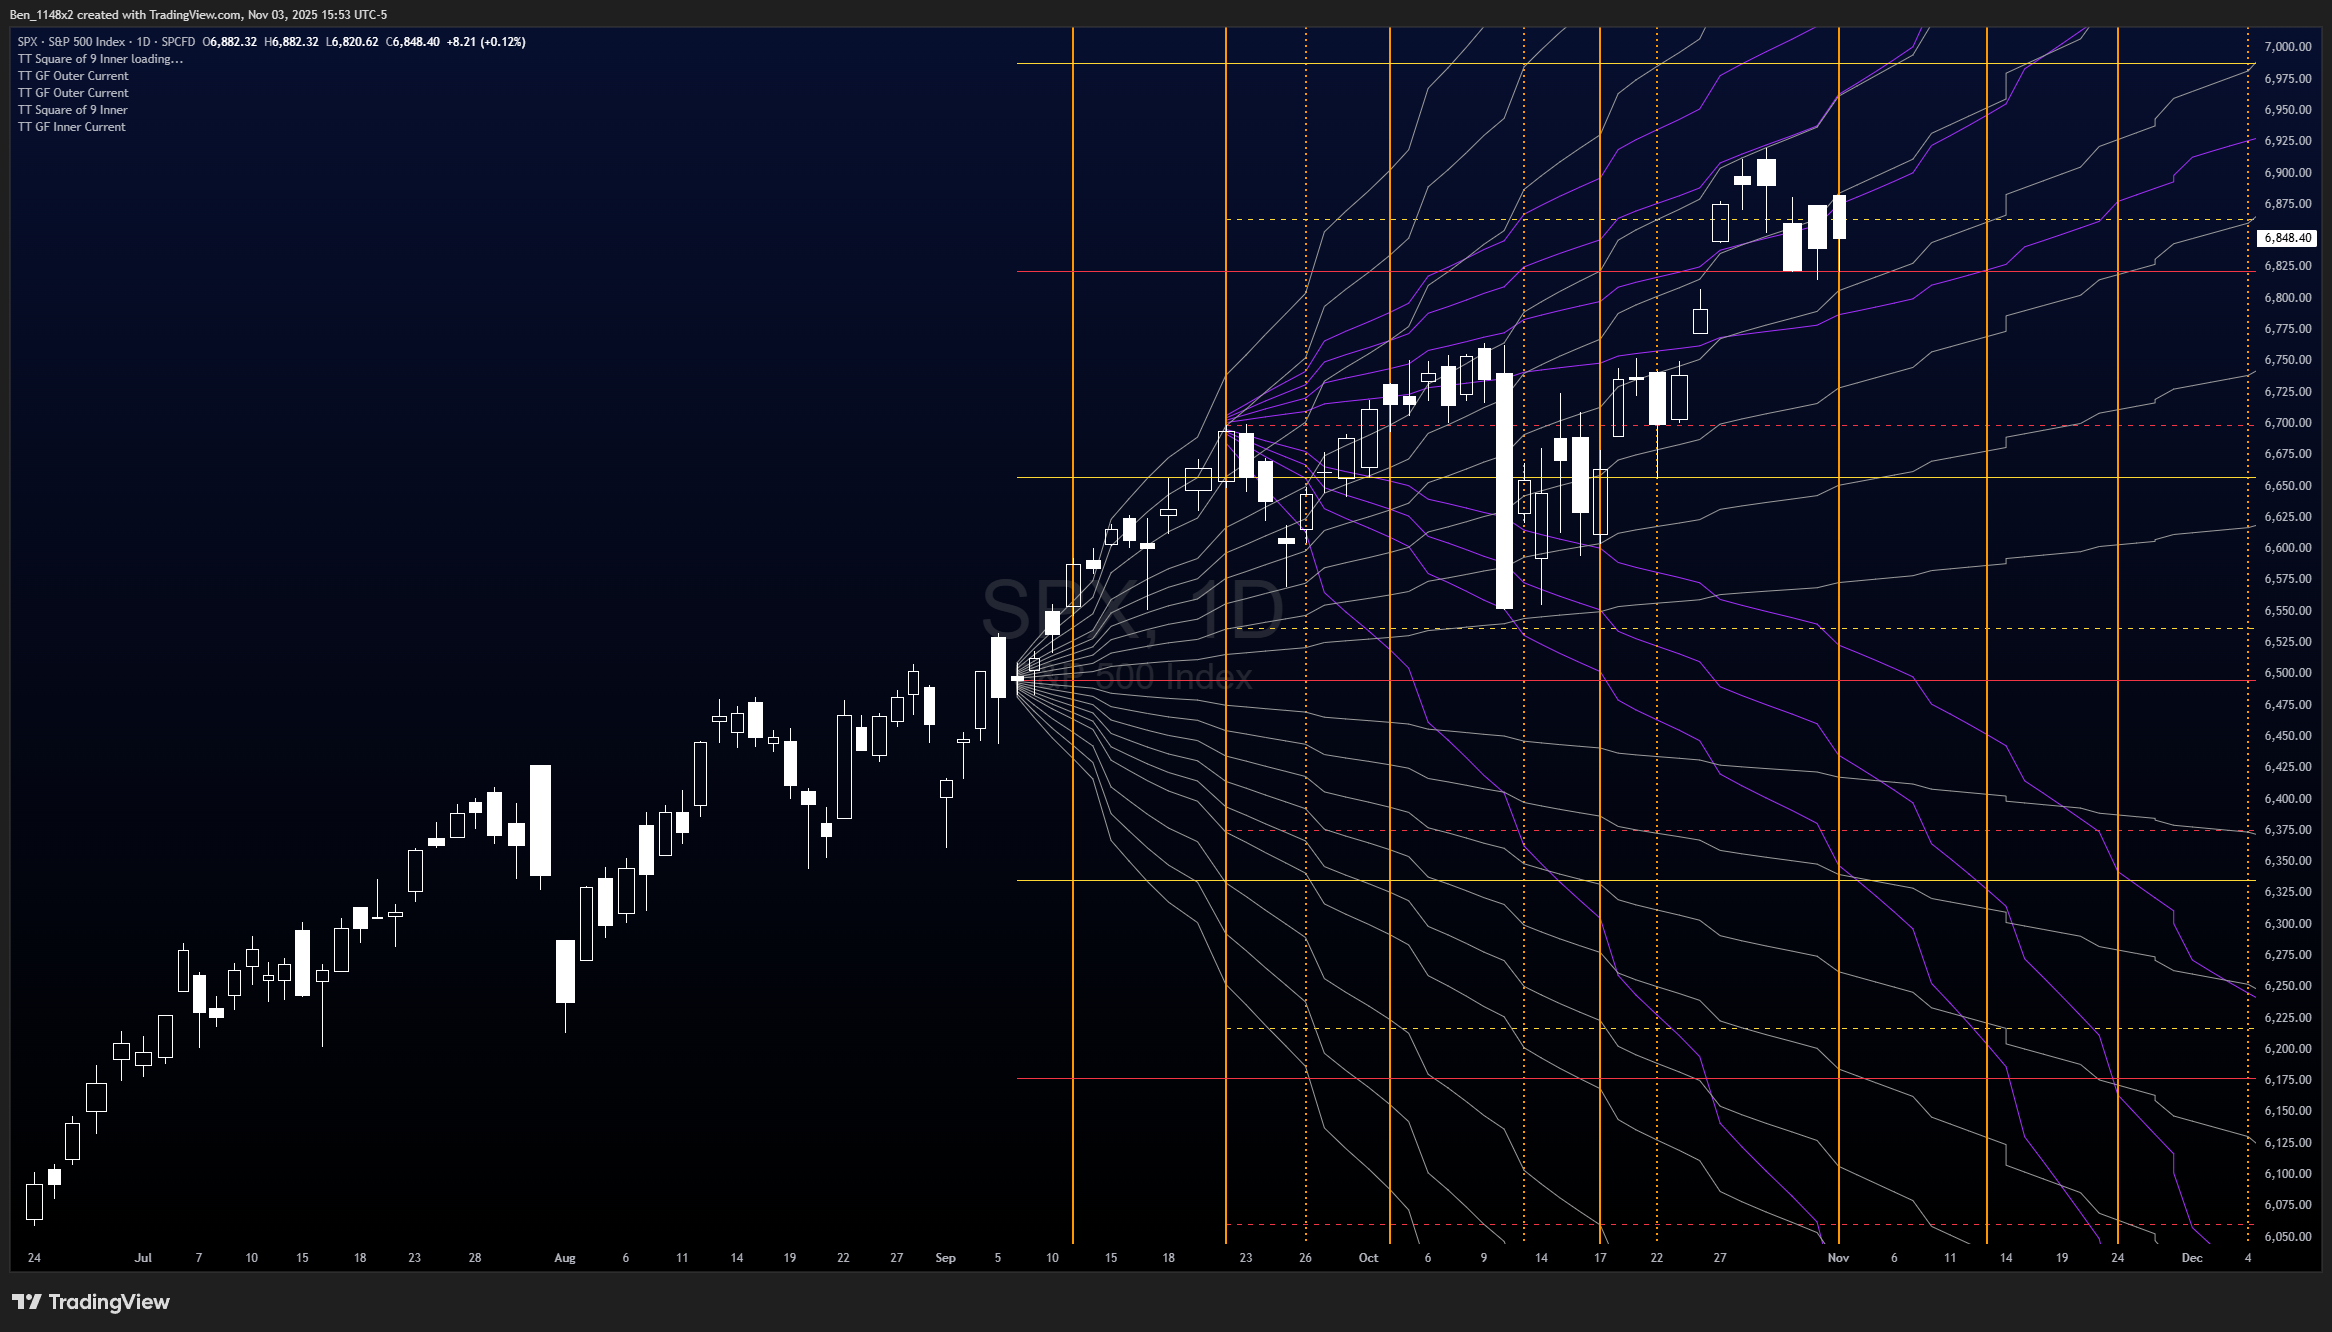The image size is (2332, 1332).
Task: Click the 6,500.00 price scale label
Action: [2288, 673]
